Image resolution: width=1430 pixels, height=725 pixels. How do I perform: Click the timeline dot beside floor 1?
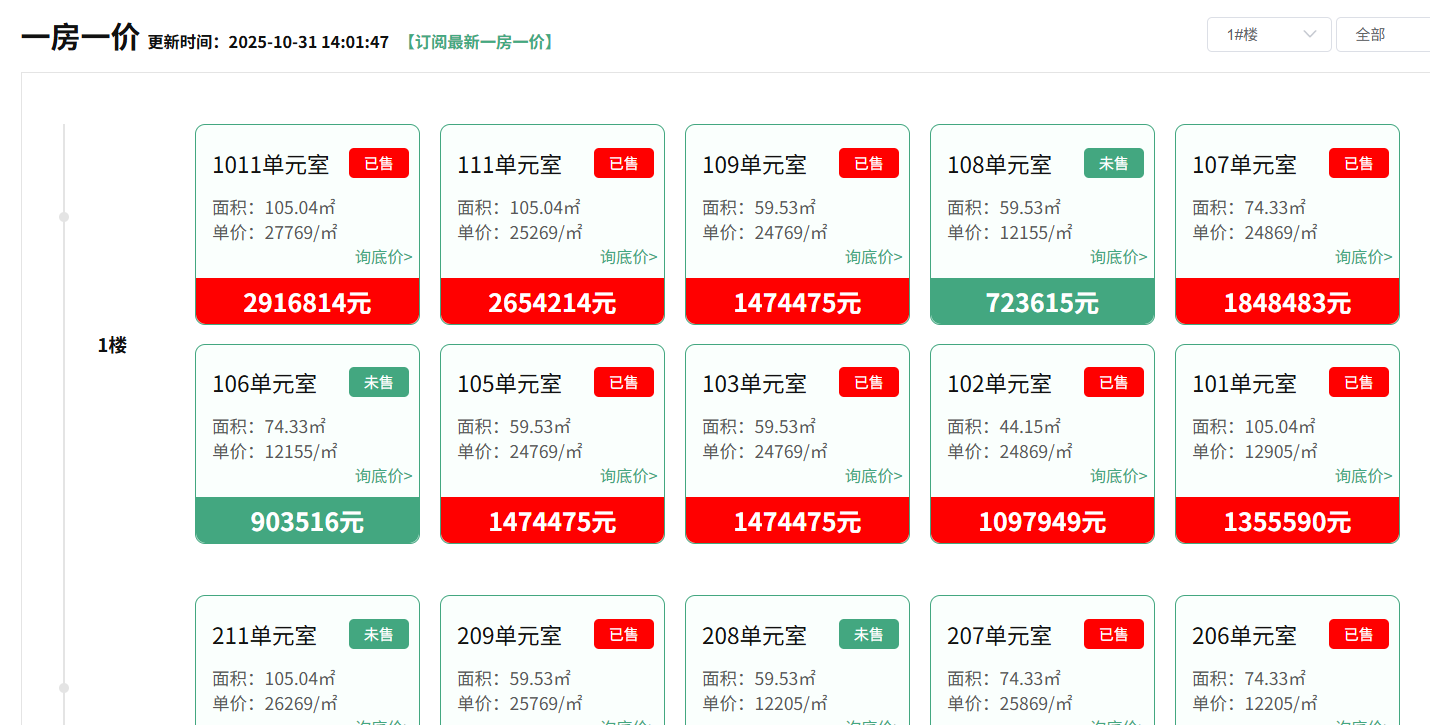tap(64, 217)
